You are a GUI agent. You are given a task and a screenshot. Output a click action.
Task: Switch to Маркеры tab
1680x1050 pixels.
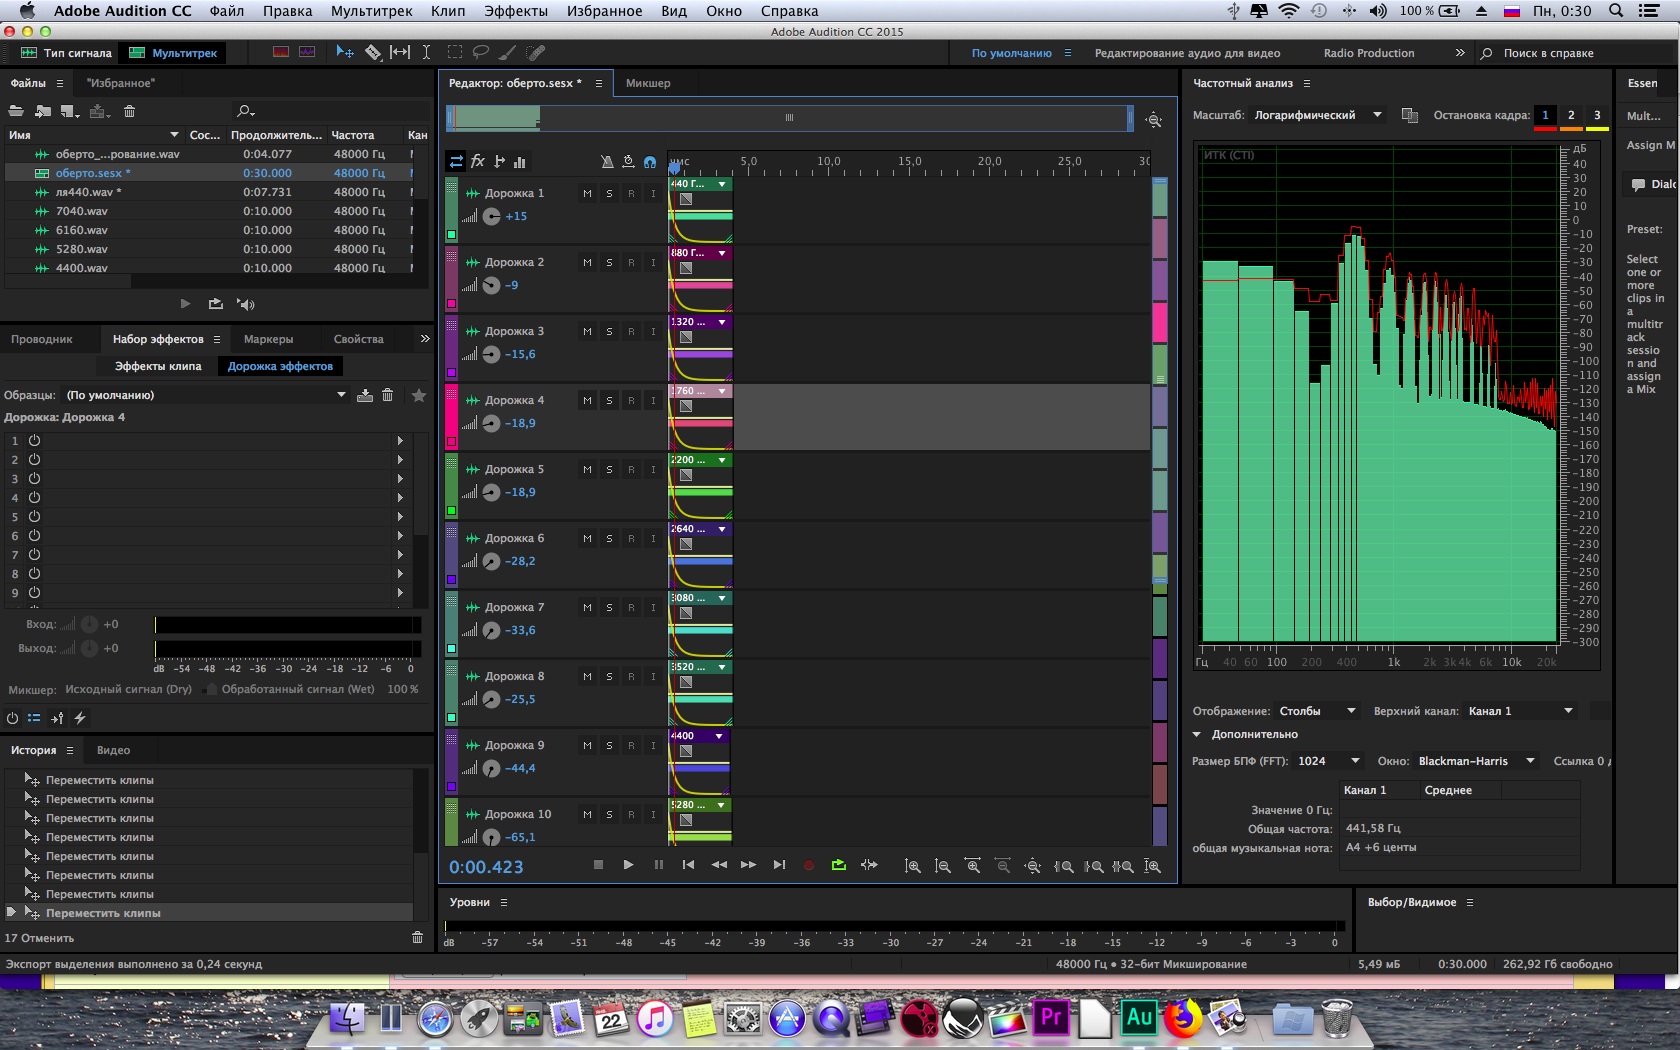coord(268,339)
